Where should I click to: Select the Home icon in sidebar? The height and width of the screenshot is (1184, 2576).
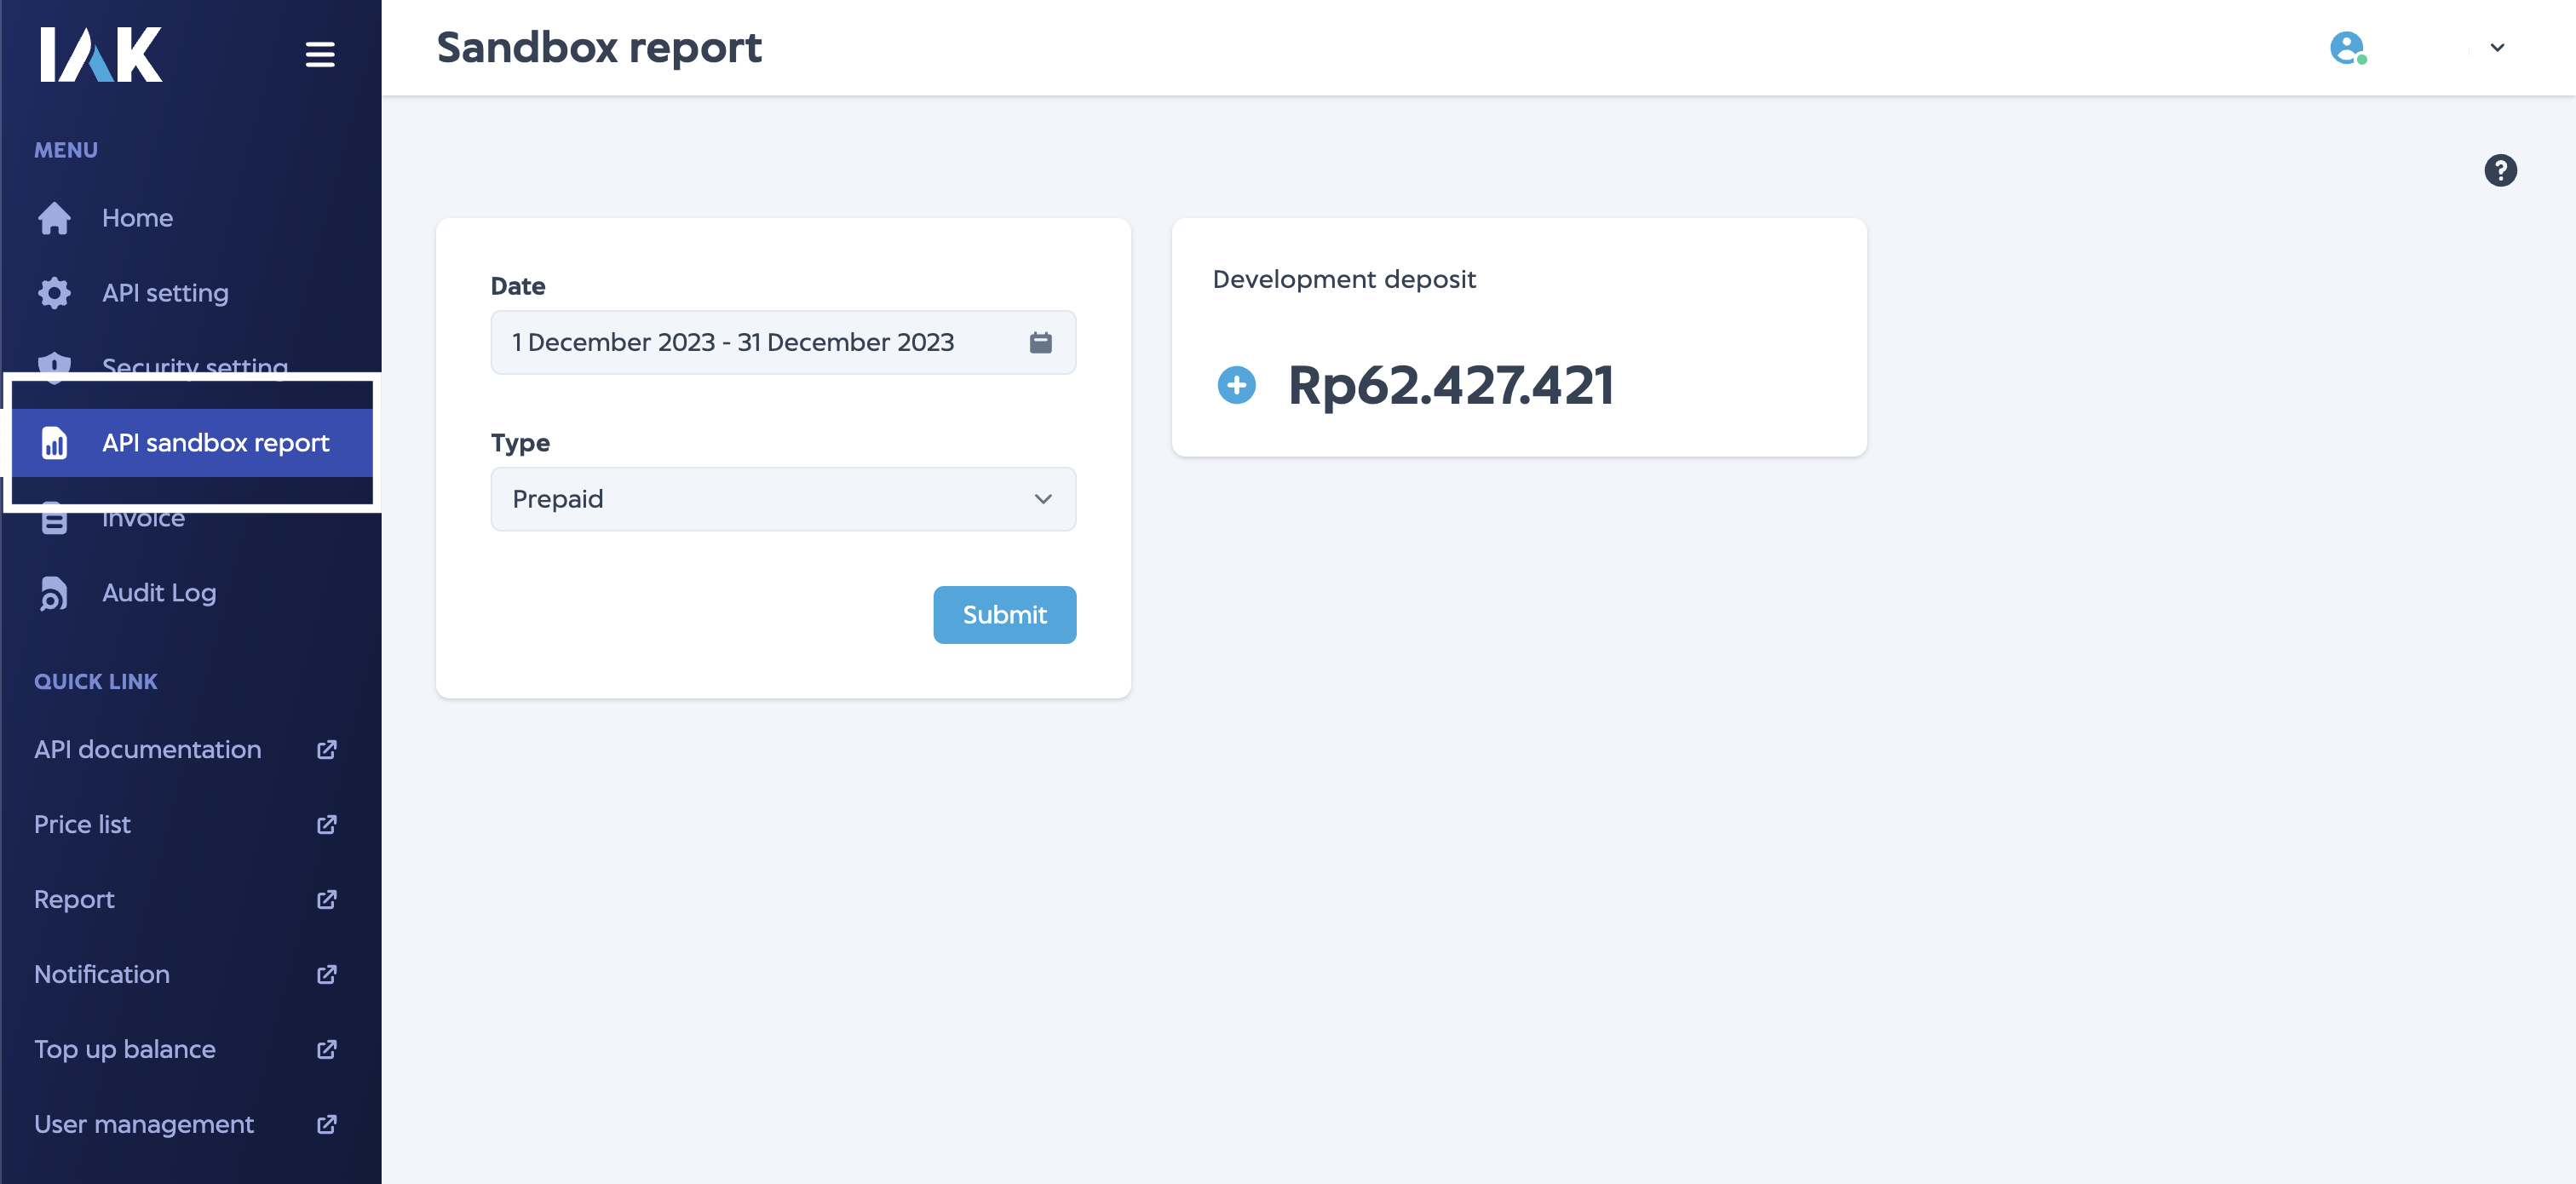54,217
